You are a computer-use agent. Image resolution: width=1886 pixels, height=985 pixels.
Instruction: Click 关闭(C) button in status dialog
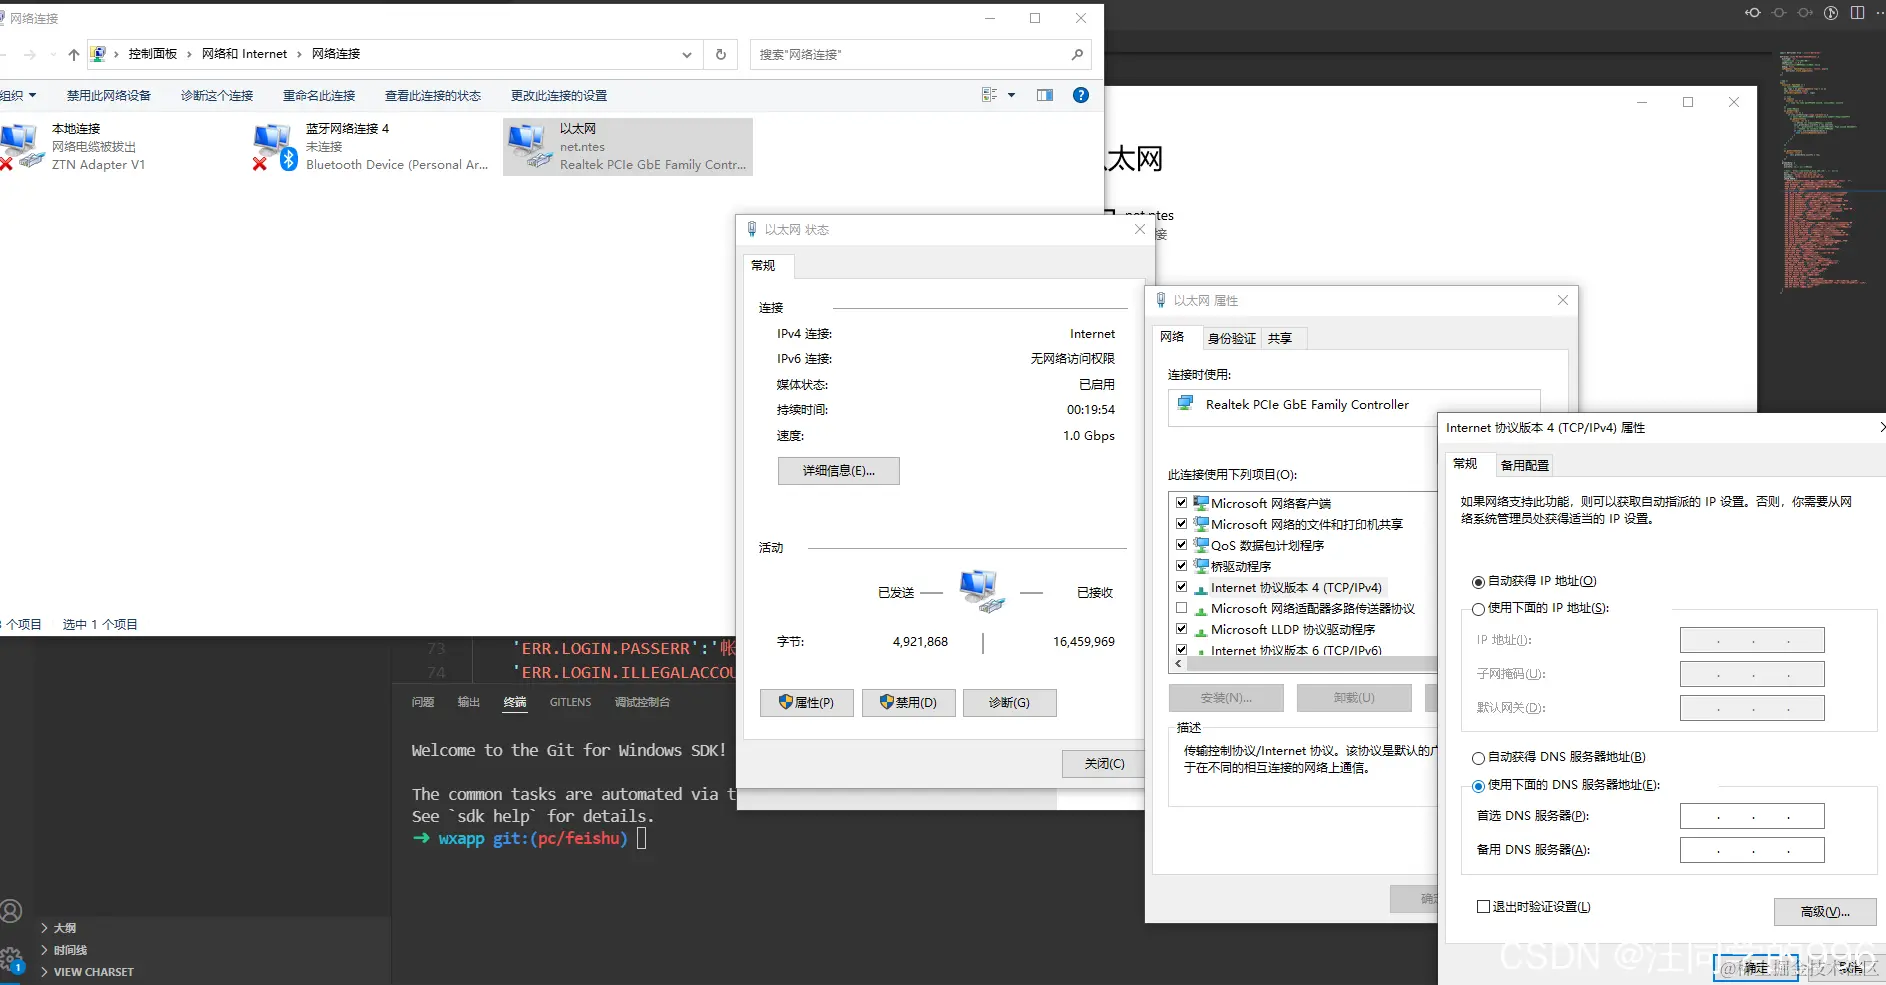pyautogui.click(x=1104, y=764)
